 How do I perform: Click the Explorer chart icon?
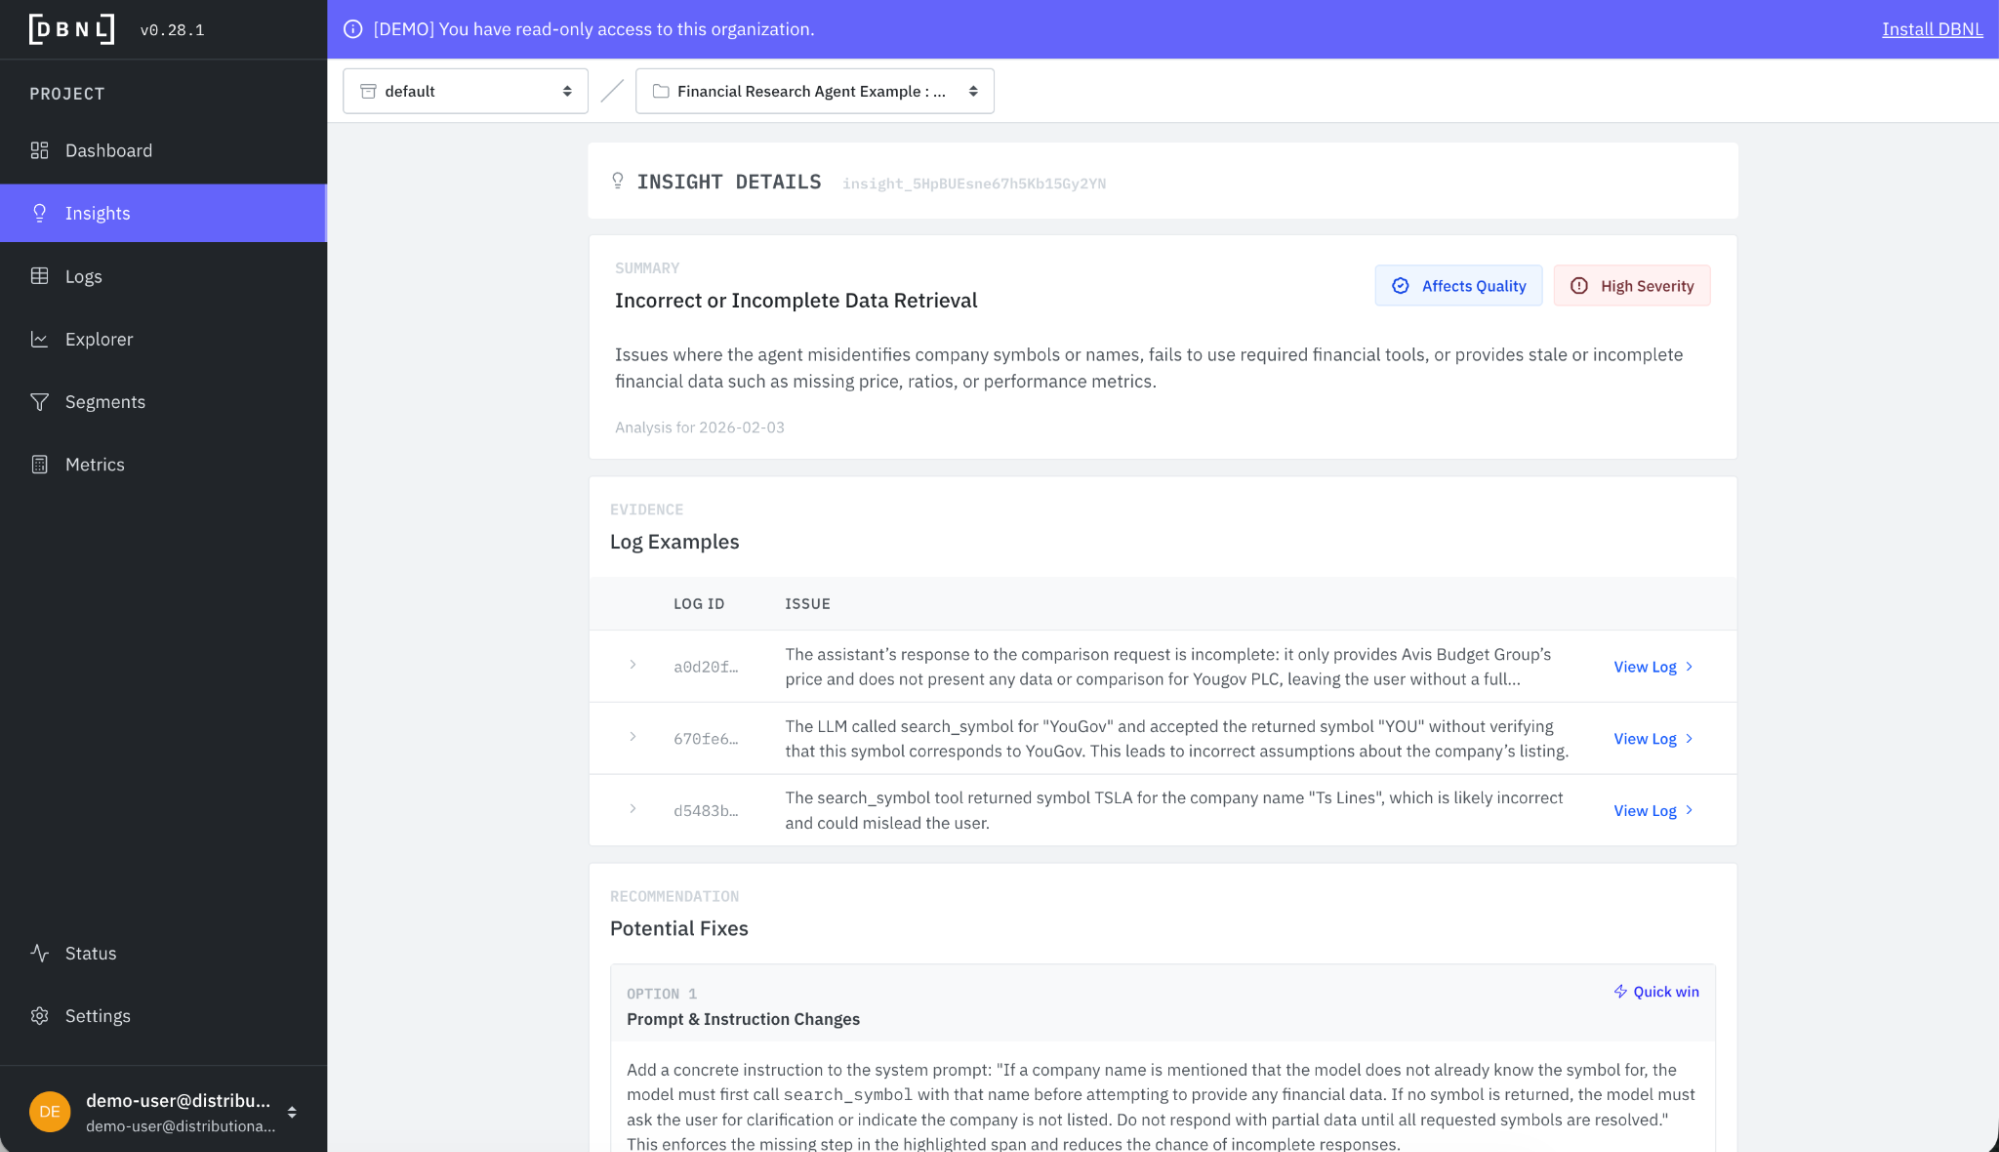tap(40, 339)
